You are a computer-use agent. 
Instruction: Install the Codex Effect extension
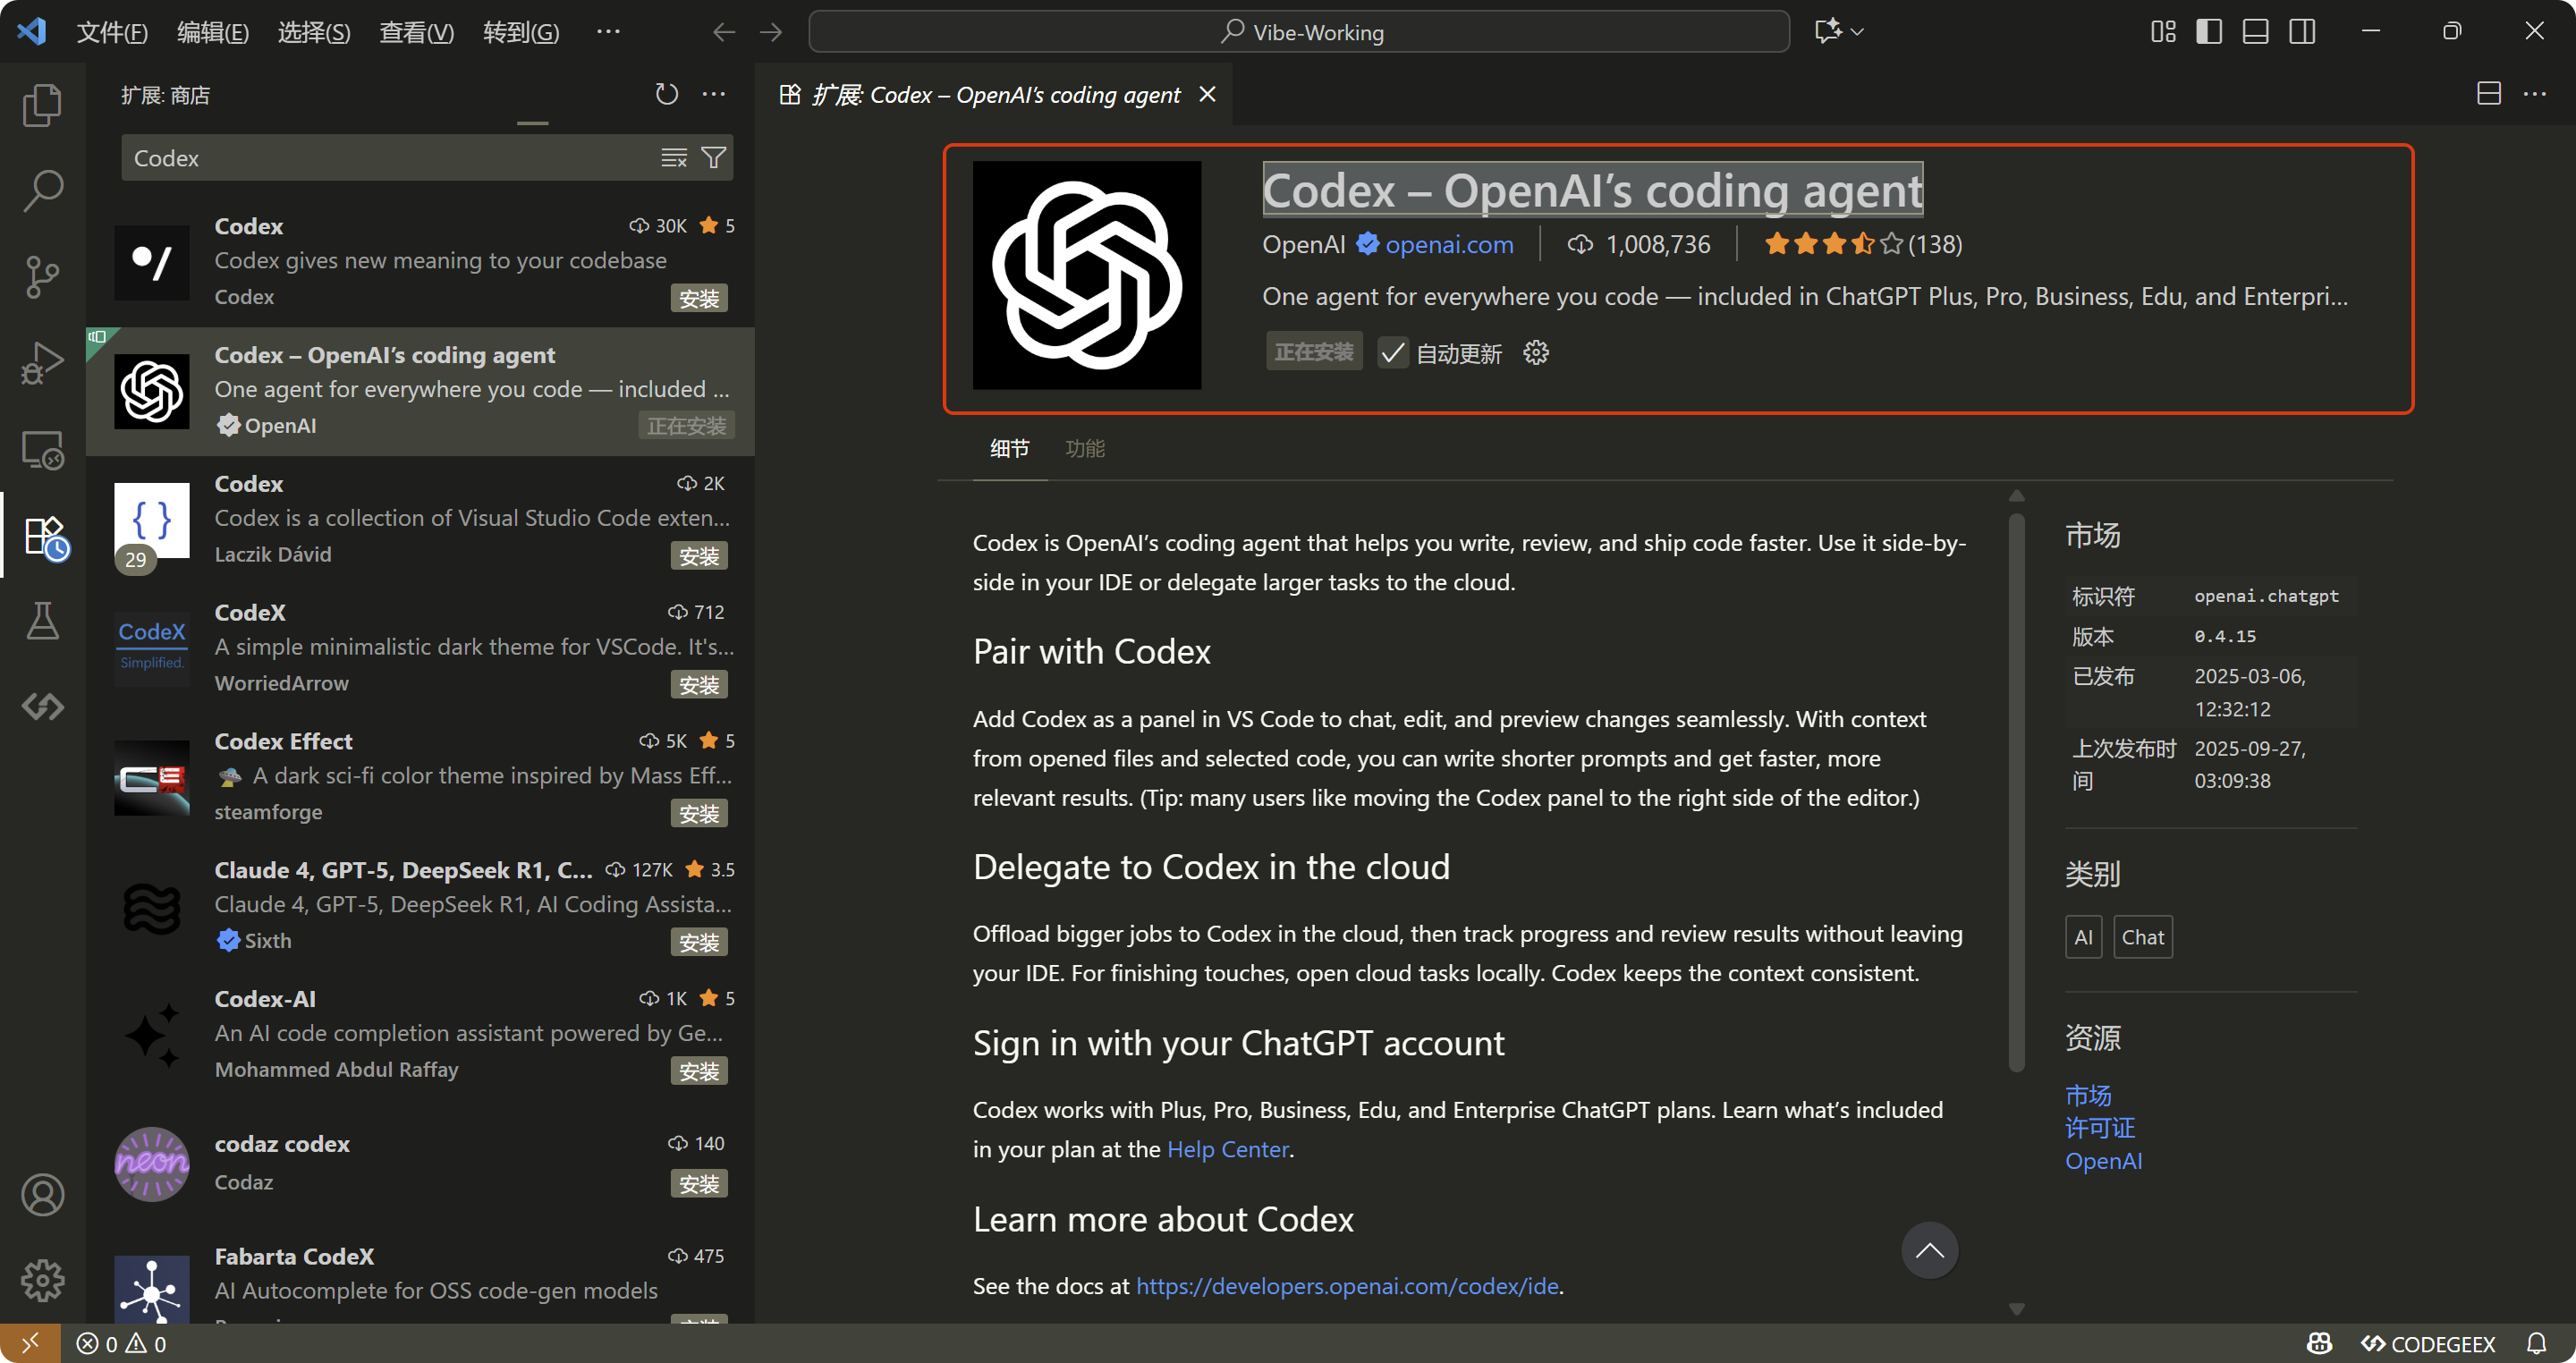(x=698, y=813)
